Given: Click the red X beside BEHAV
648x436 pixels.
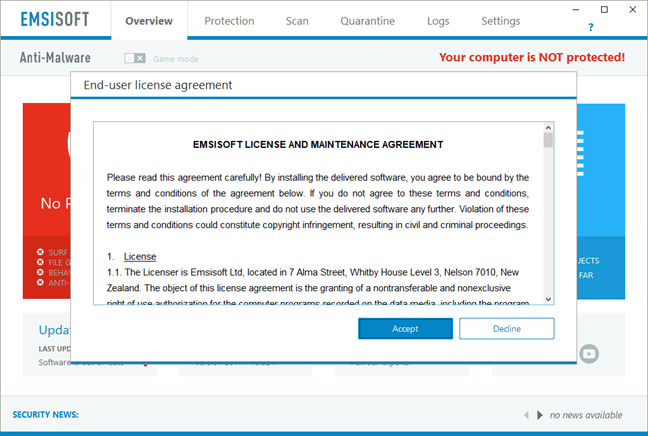Looking at the screenshot, I should coord(40,272).
